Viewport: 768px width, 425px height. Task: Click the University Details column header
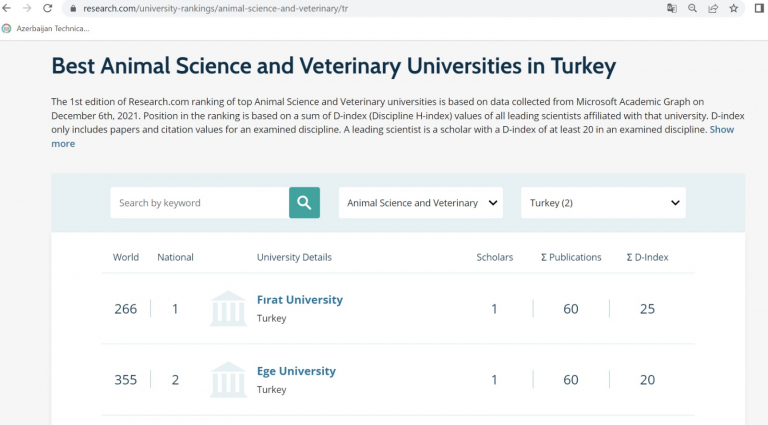coord(294,257)
